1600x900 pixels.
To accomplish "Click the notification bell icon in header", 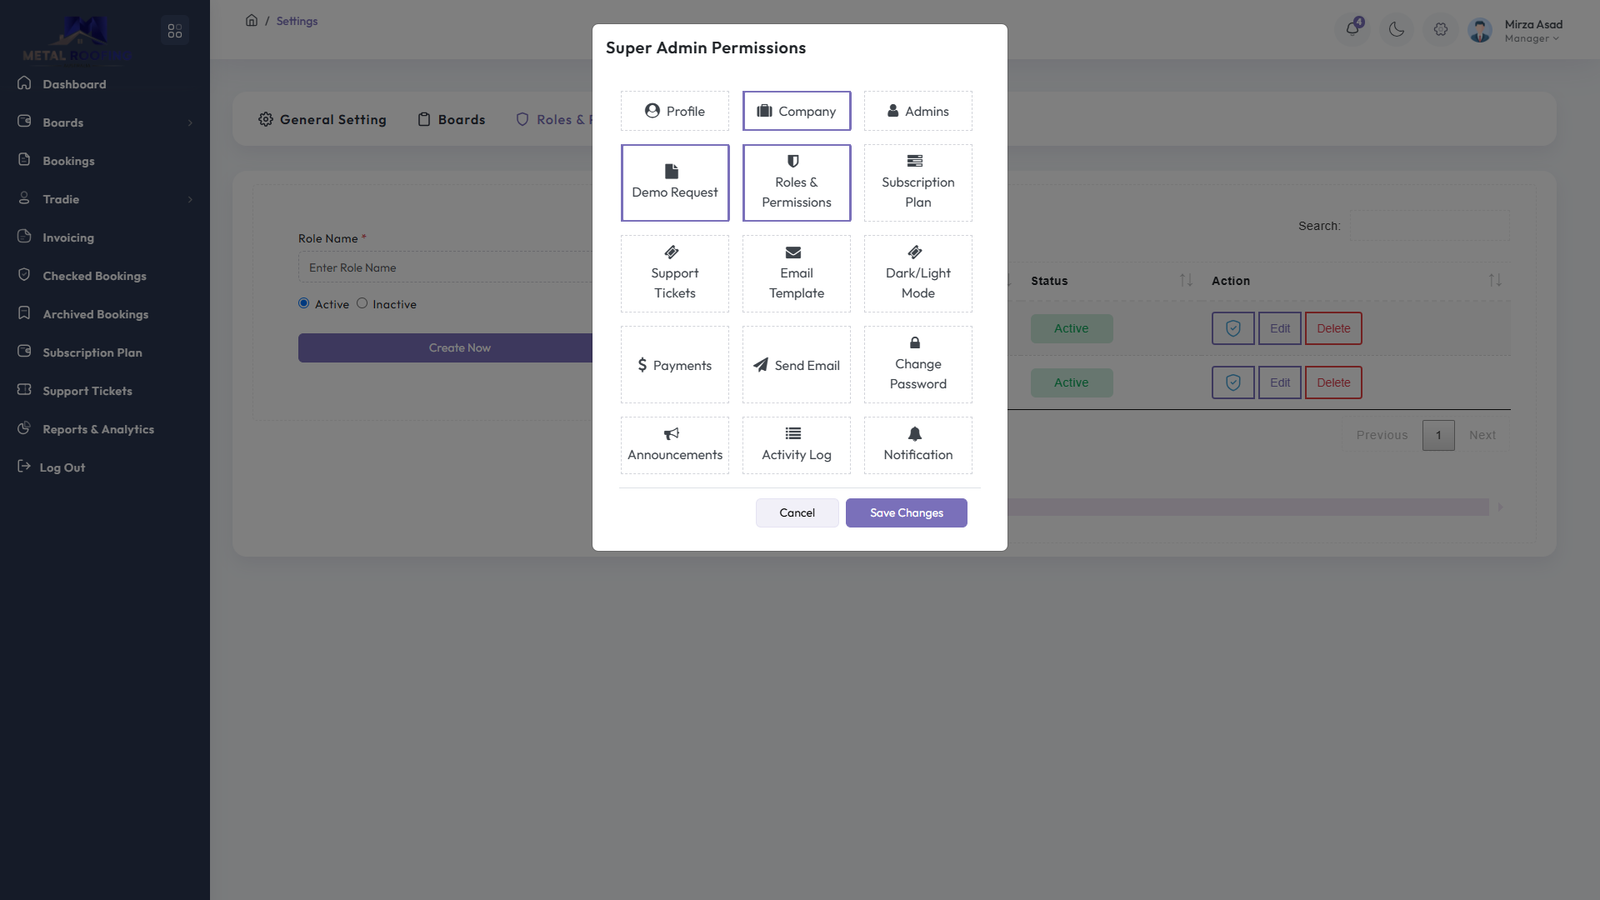I will (1353, 29).
